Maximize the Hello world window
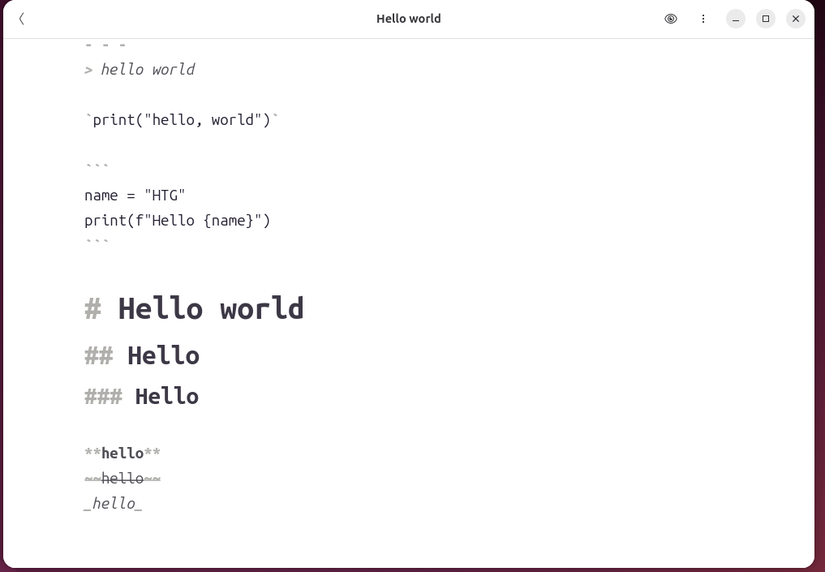825x572 pixels. [766, 19]
